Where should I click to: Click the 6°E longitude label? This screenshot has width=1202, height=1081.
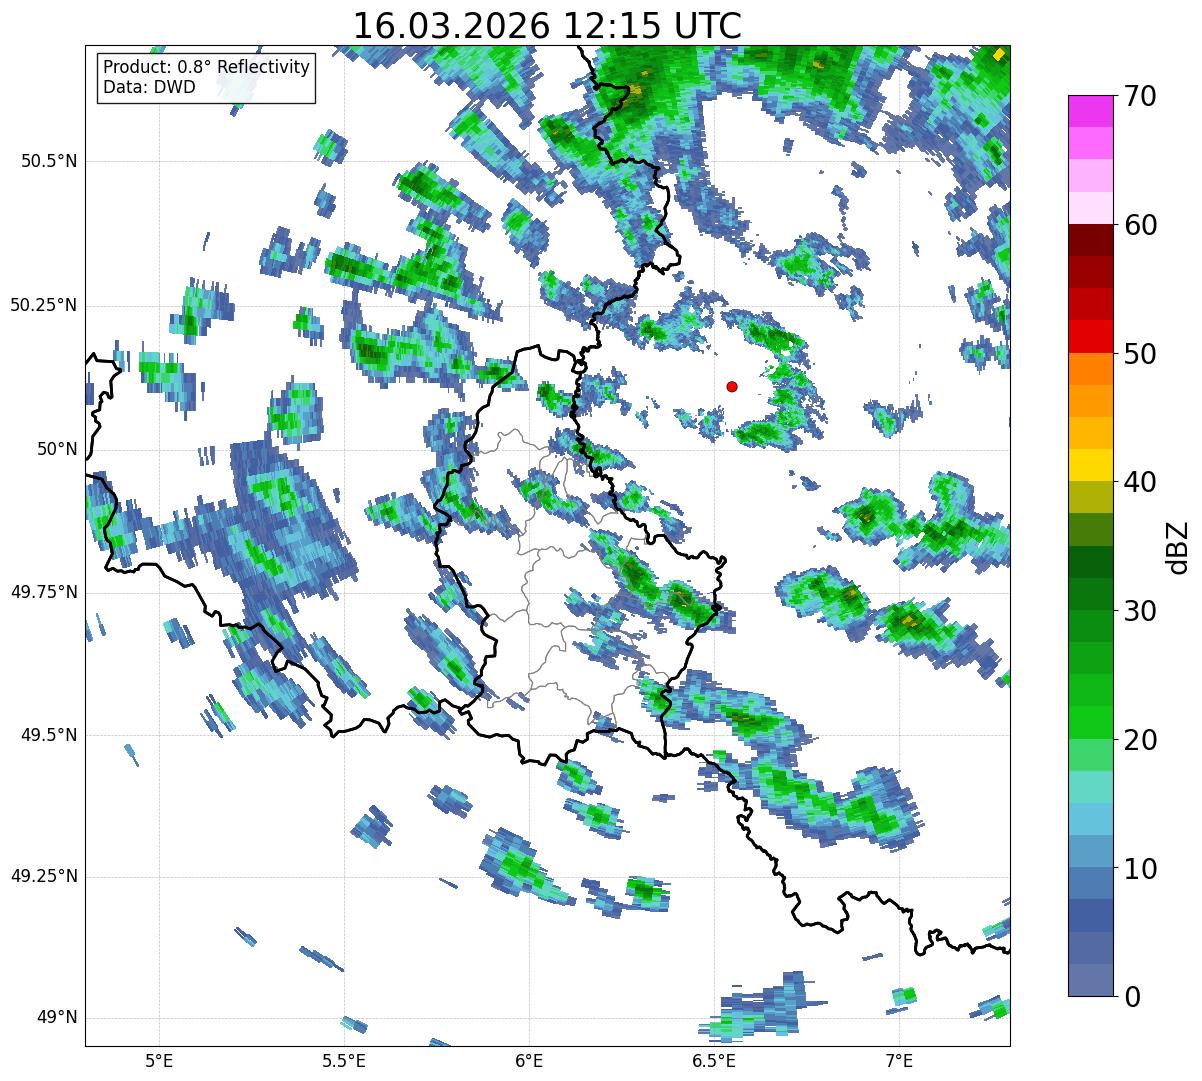[529, 1060]
